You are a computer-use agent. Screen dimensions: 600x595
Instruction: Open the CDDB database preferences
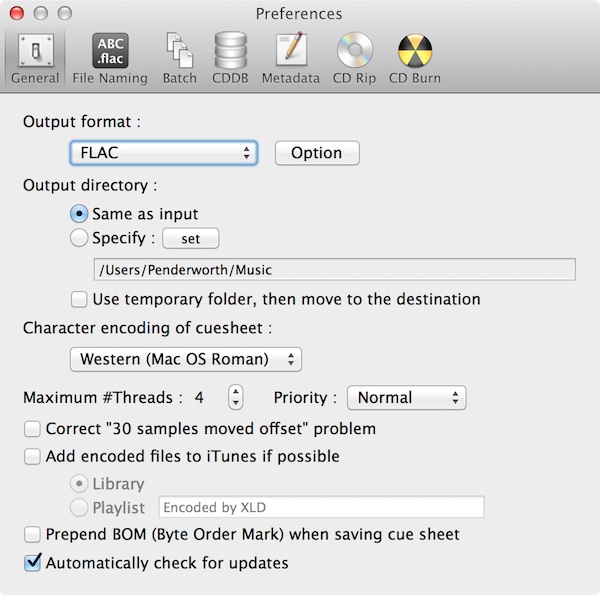click(x=230, y=59)
